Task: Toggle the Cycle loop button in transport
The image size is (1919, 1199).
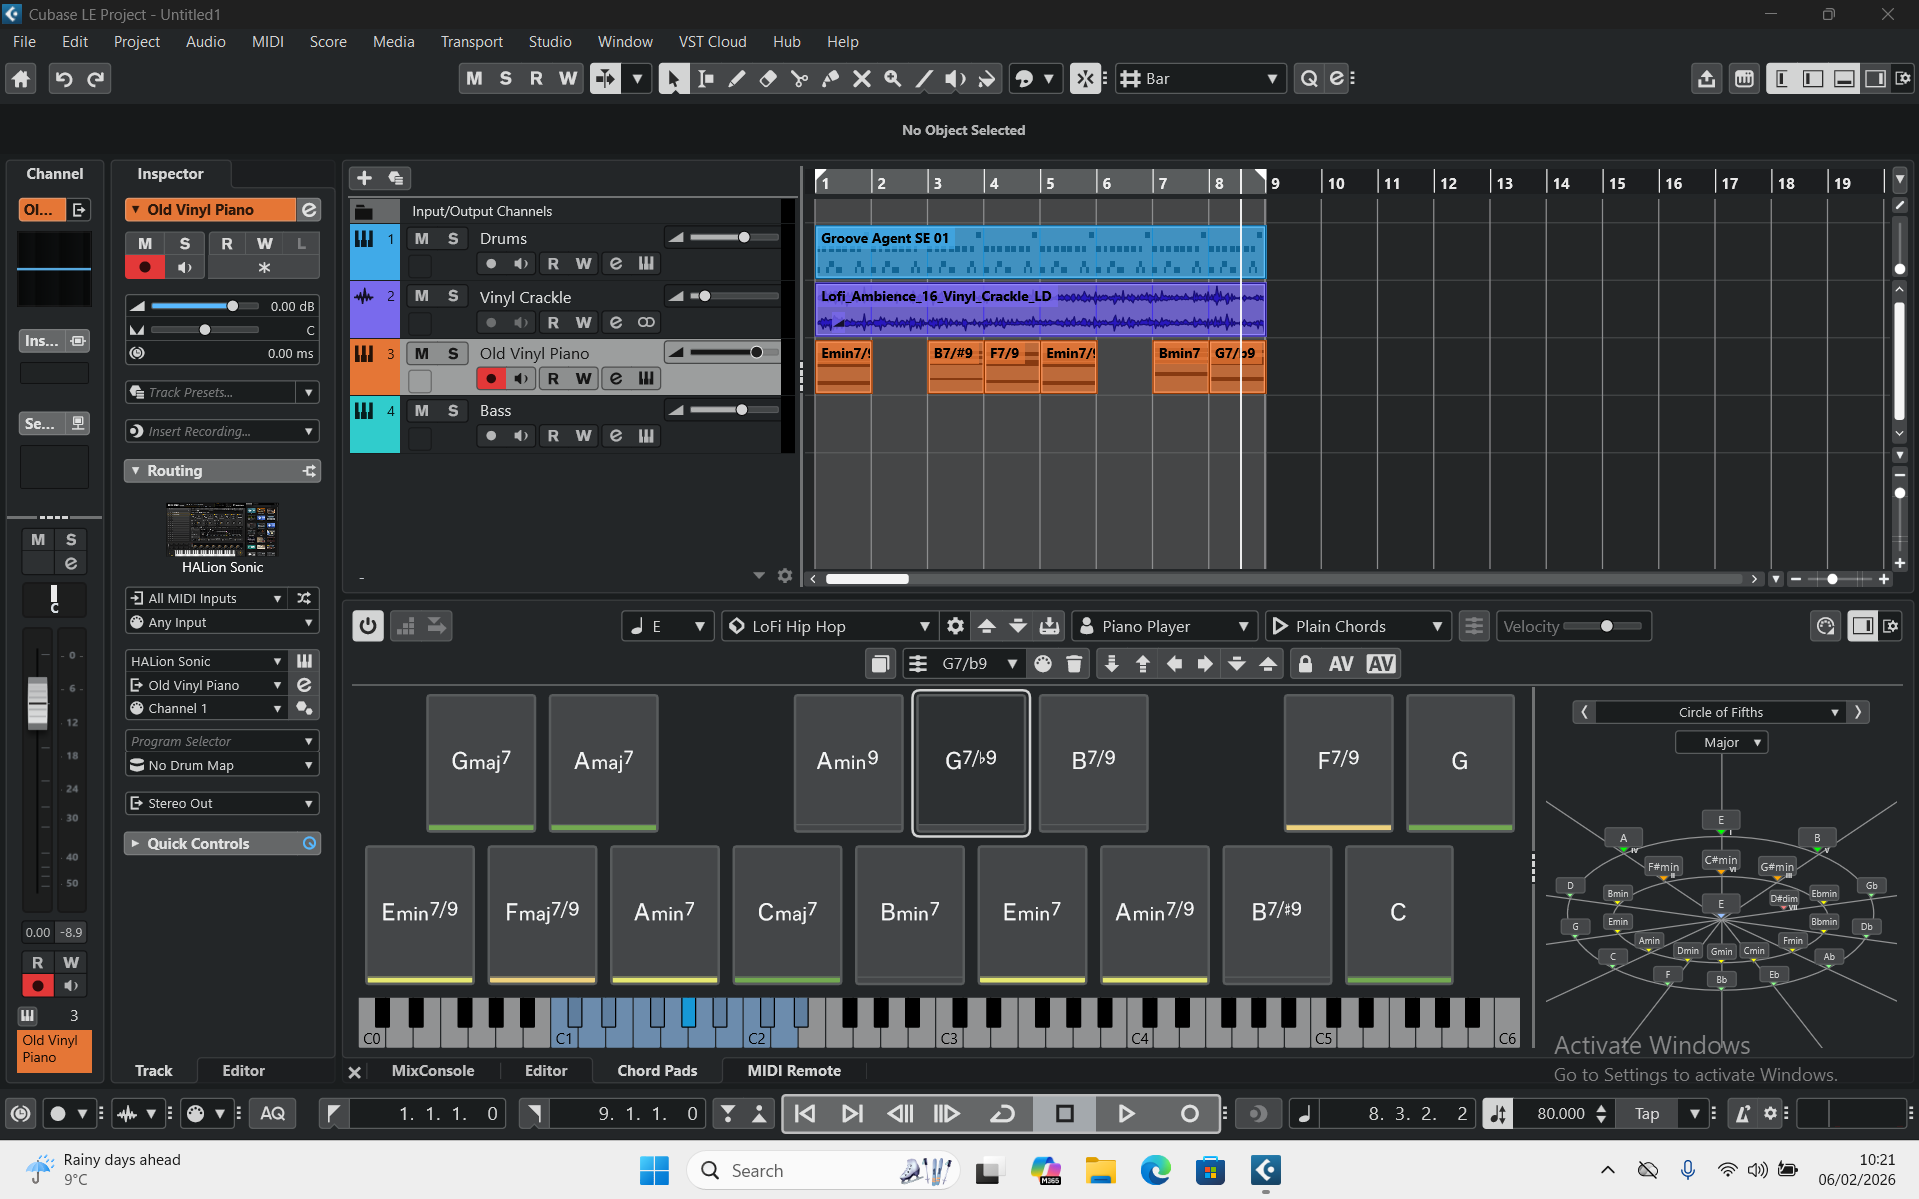Action: click(x=1002, y=1113)
